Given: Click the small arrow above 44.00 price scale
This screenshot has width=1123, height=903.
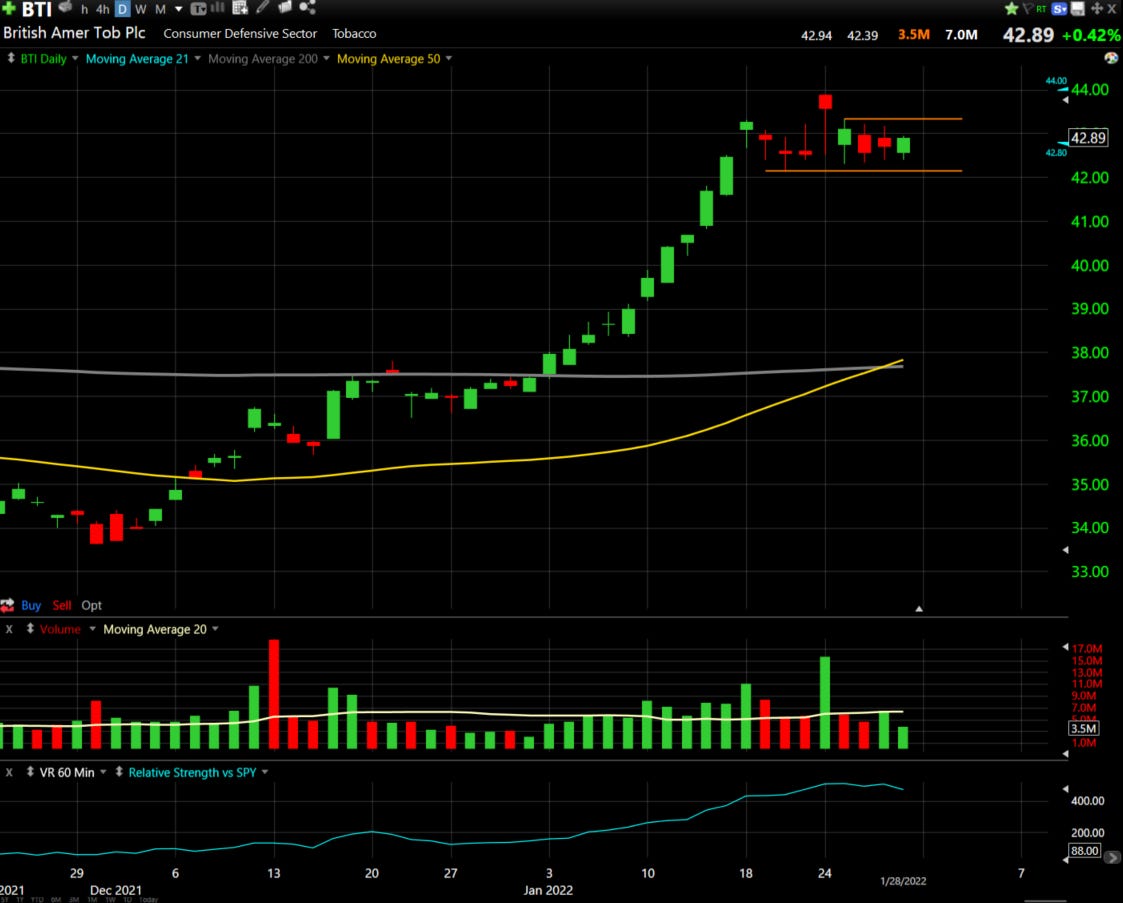Looking at the screenshot, I should click(x=1065, y=100).
